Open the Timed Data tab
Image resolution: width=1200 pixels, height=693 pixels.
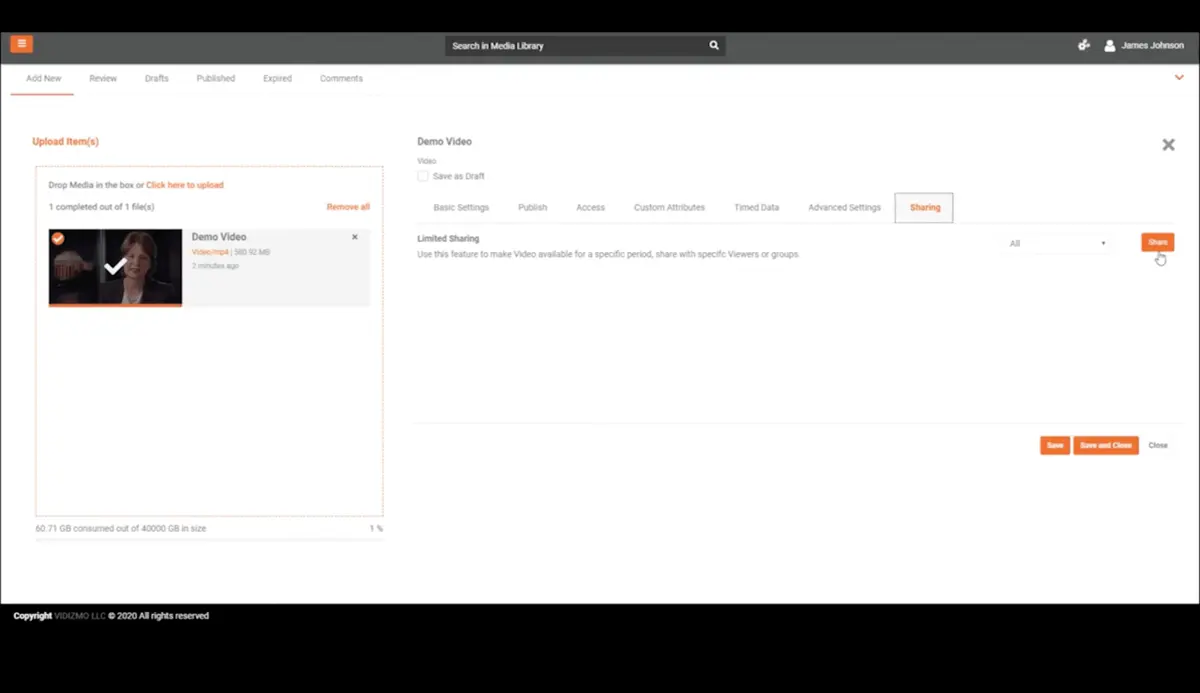click(756, 207)
